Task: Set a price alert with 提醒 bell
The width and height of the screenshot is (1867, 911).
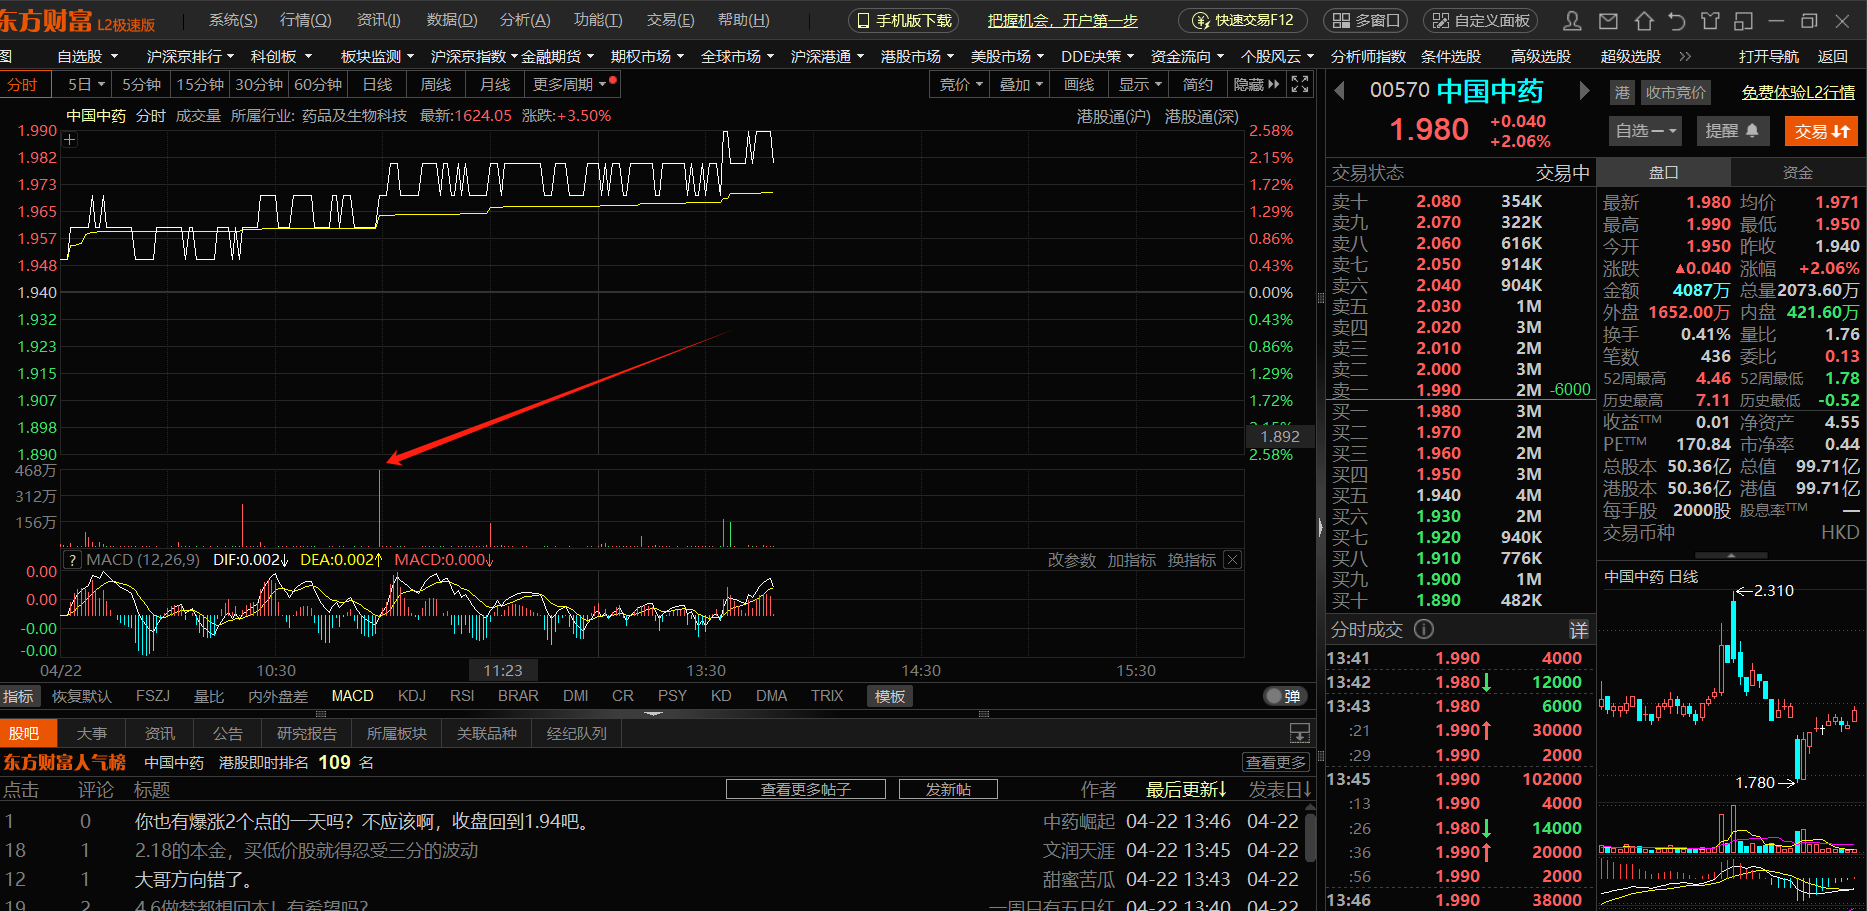Action: [1733, 131]
